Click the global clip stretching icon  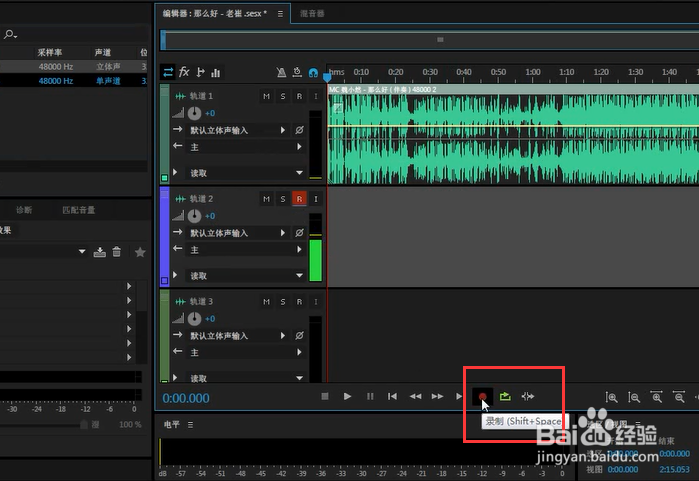[x=297, y=72]
